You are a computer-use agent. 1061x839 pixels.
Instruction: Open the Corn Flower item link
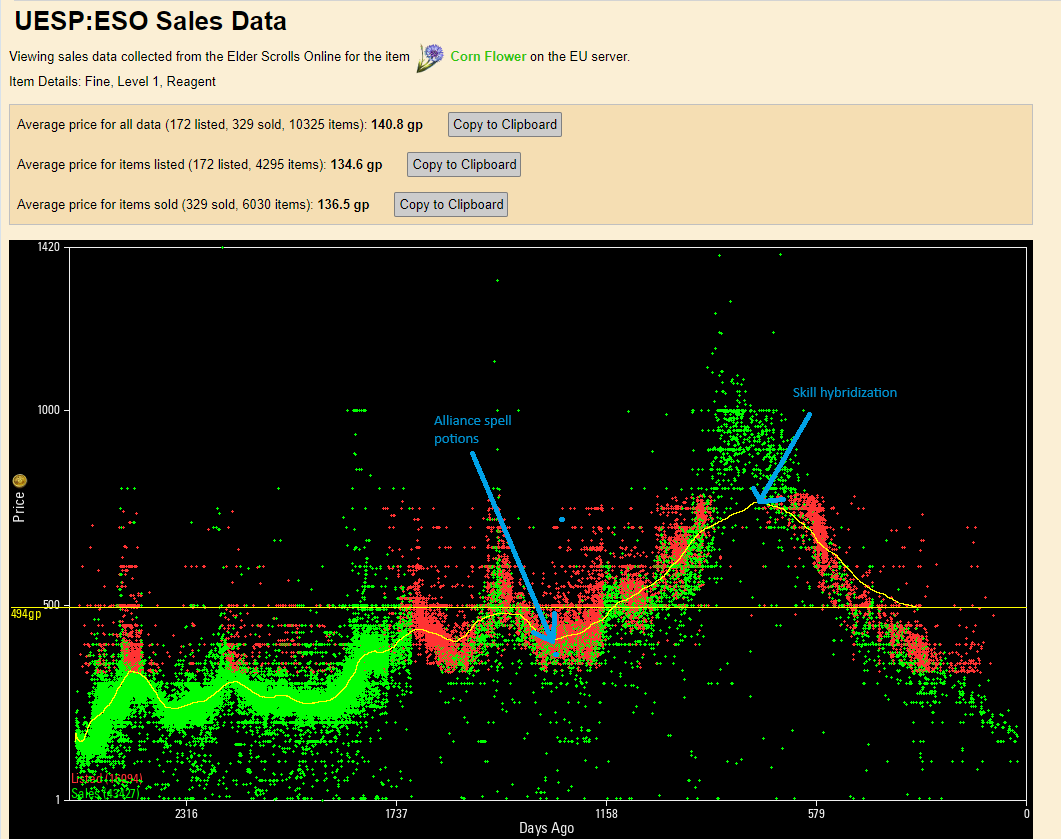tap(488, 57)
